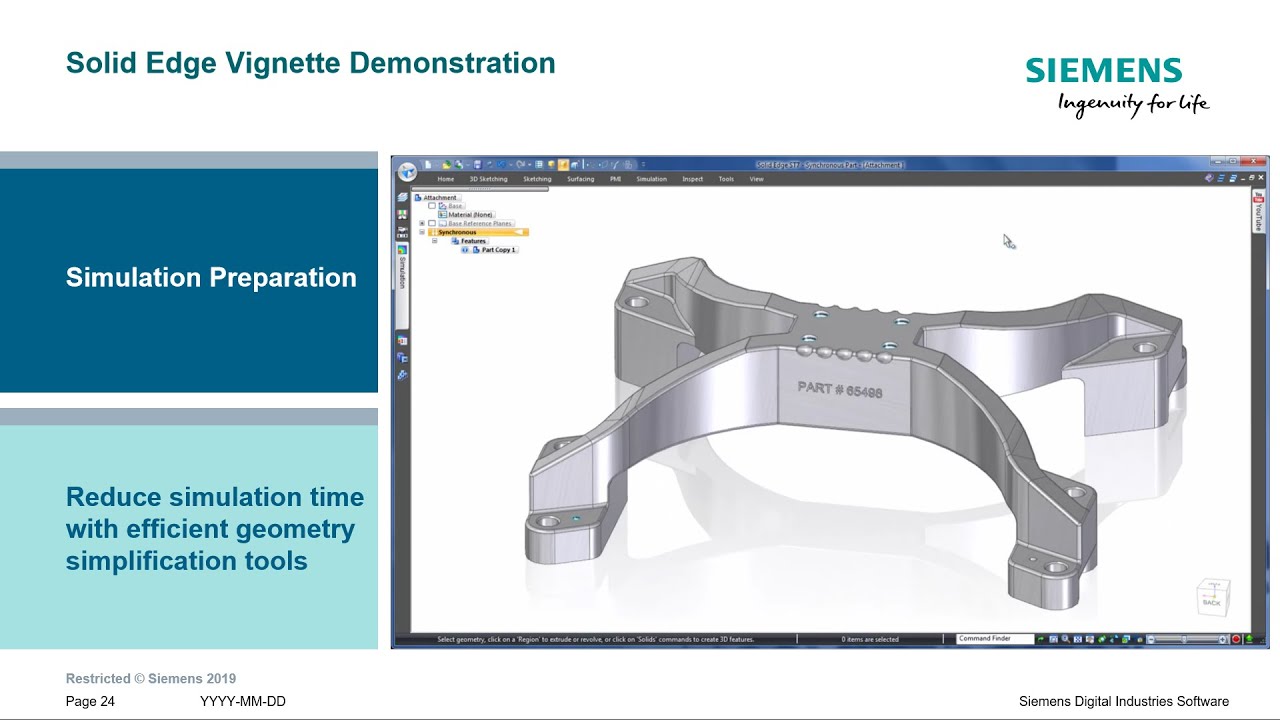Viewport: 1280px width, 720px height.
Task: Click zoom slider plus button
Action: coord(1222,639)
